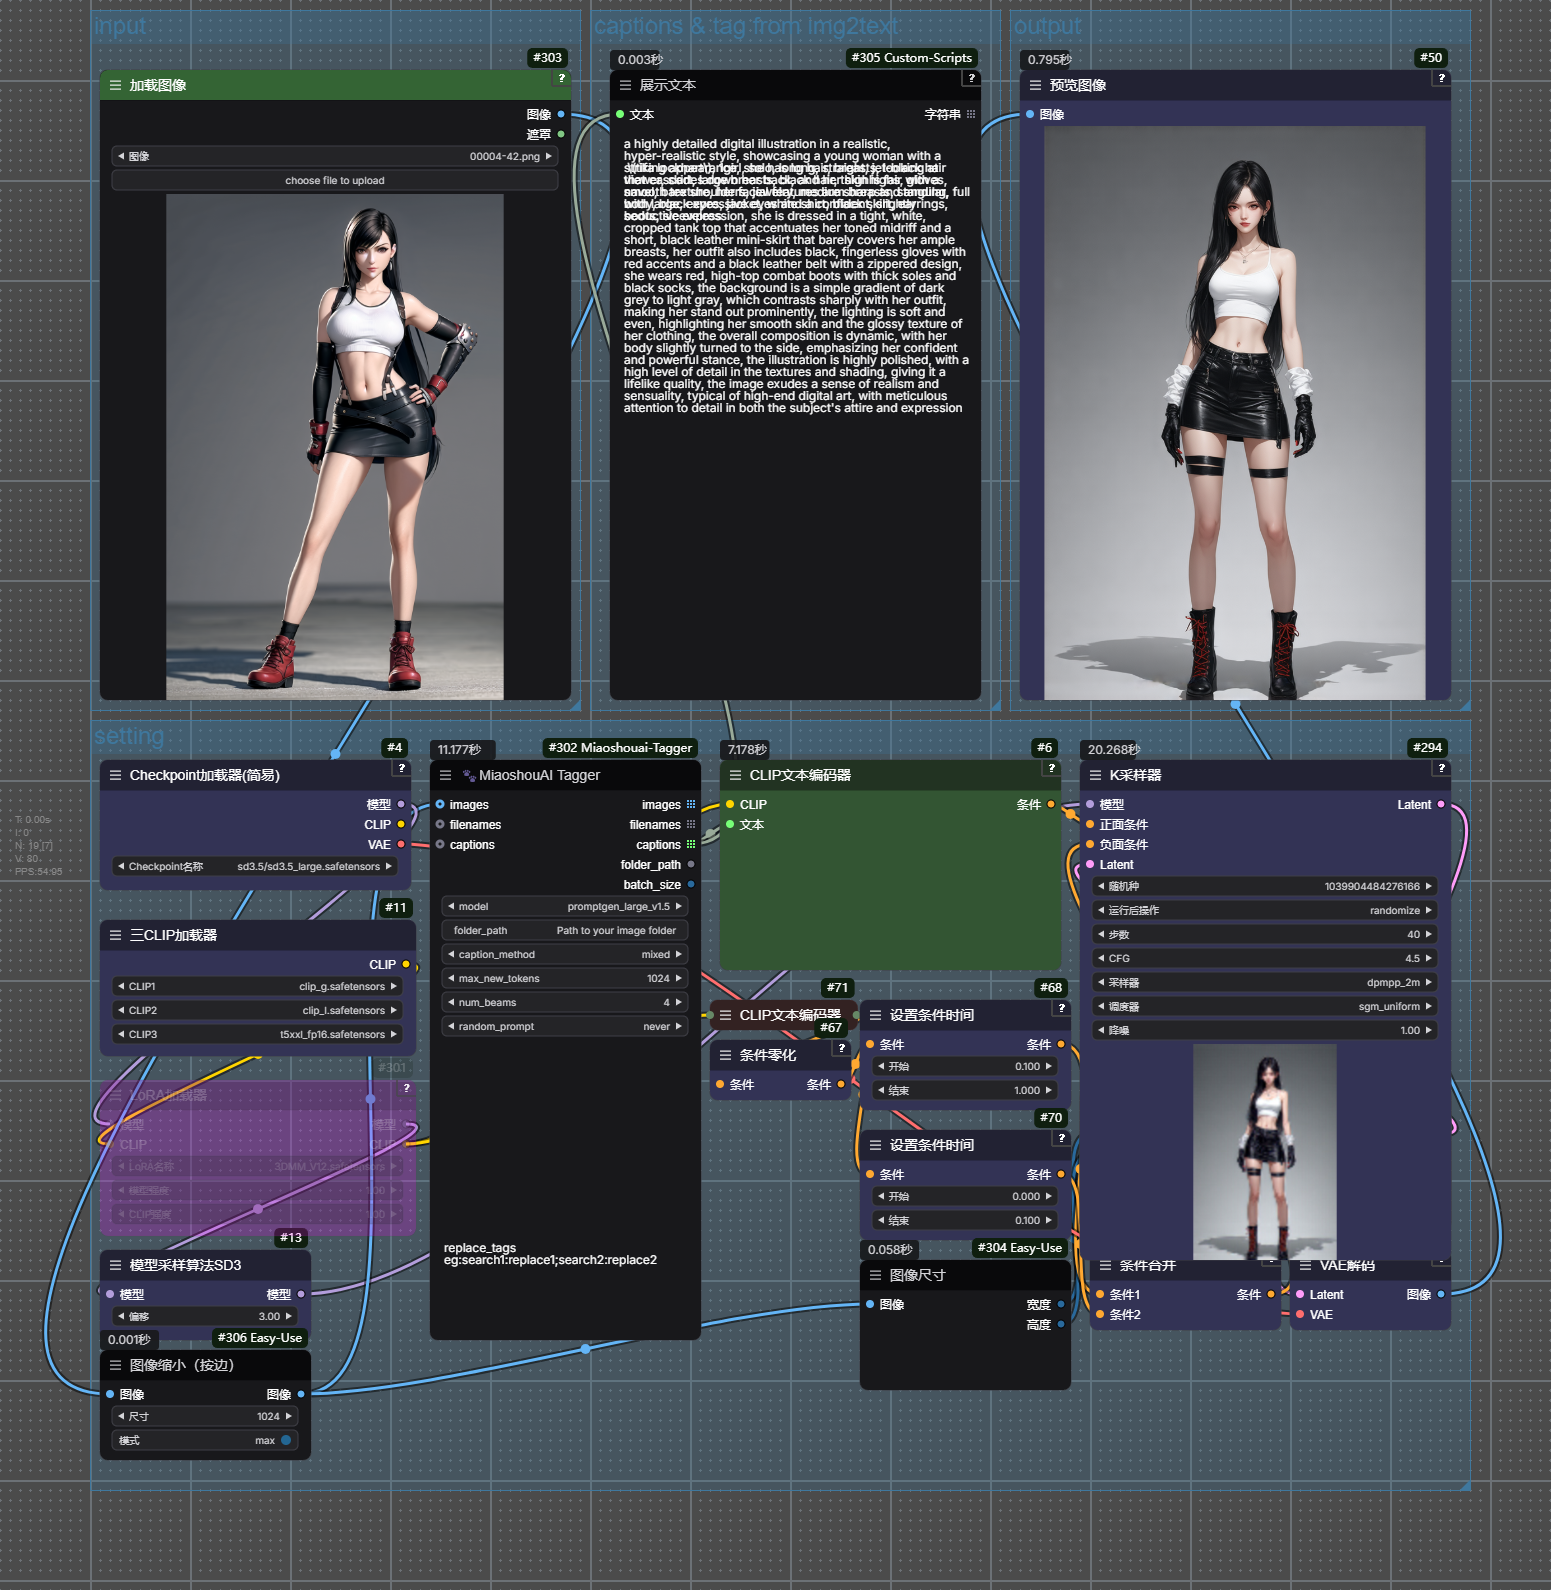Open the menu icon on MiaoshouAI Tagger node
The width and height of the screenshot is (1551, 1590).
[445, 776]
